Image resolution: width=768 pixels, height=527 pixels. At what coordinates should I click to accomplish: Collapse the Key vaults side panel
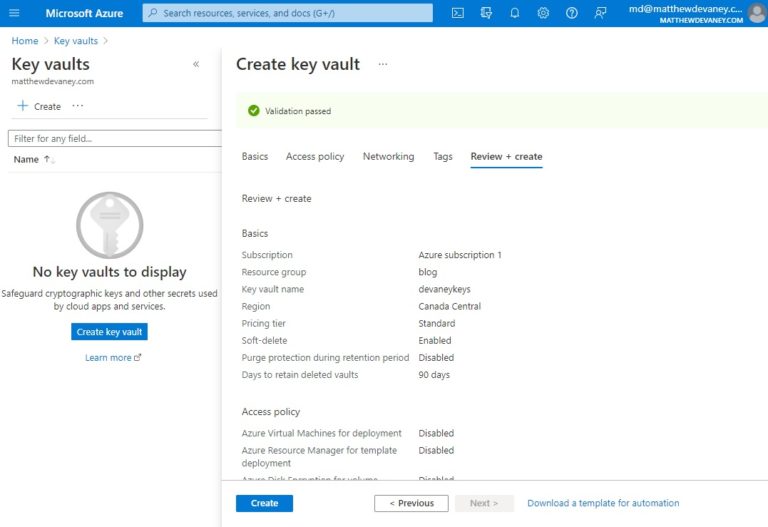[196, 64]
